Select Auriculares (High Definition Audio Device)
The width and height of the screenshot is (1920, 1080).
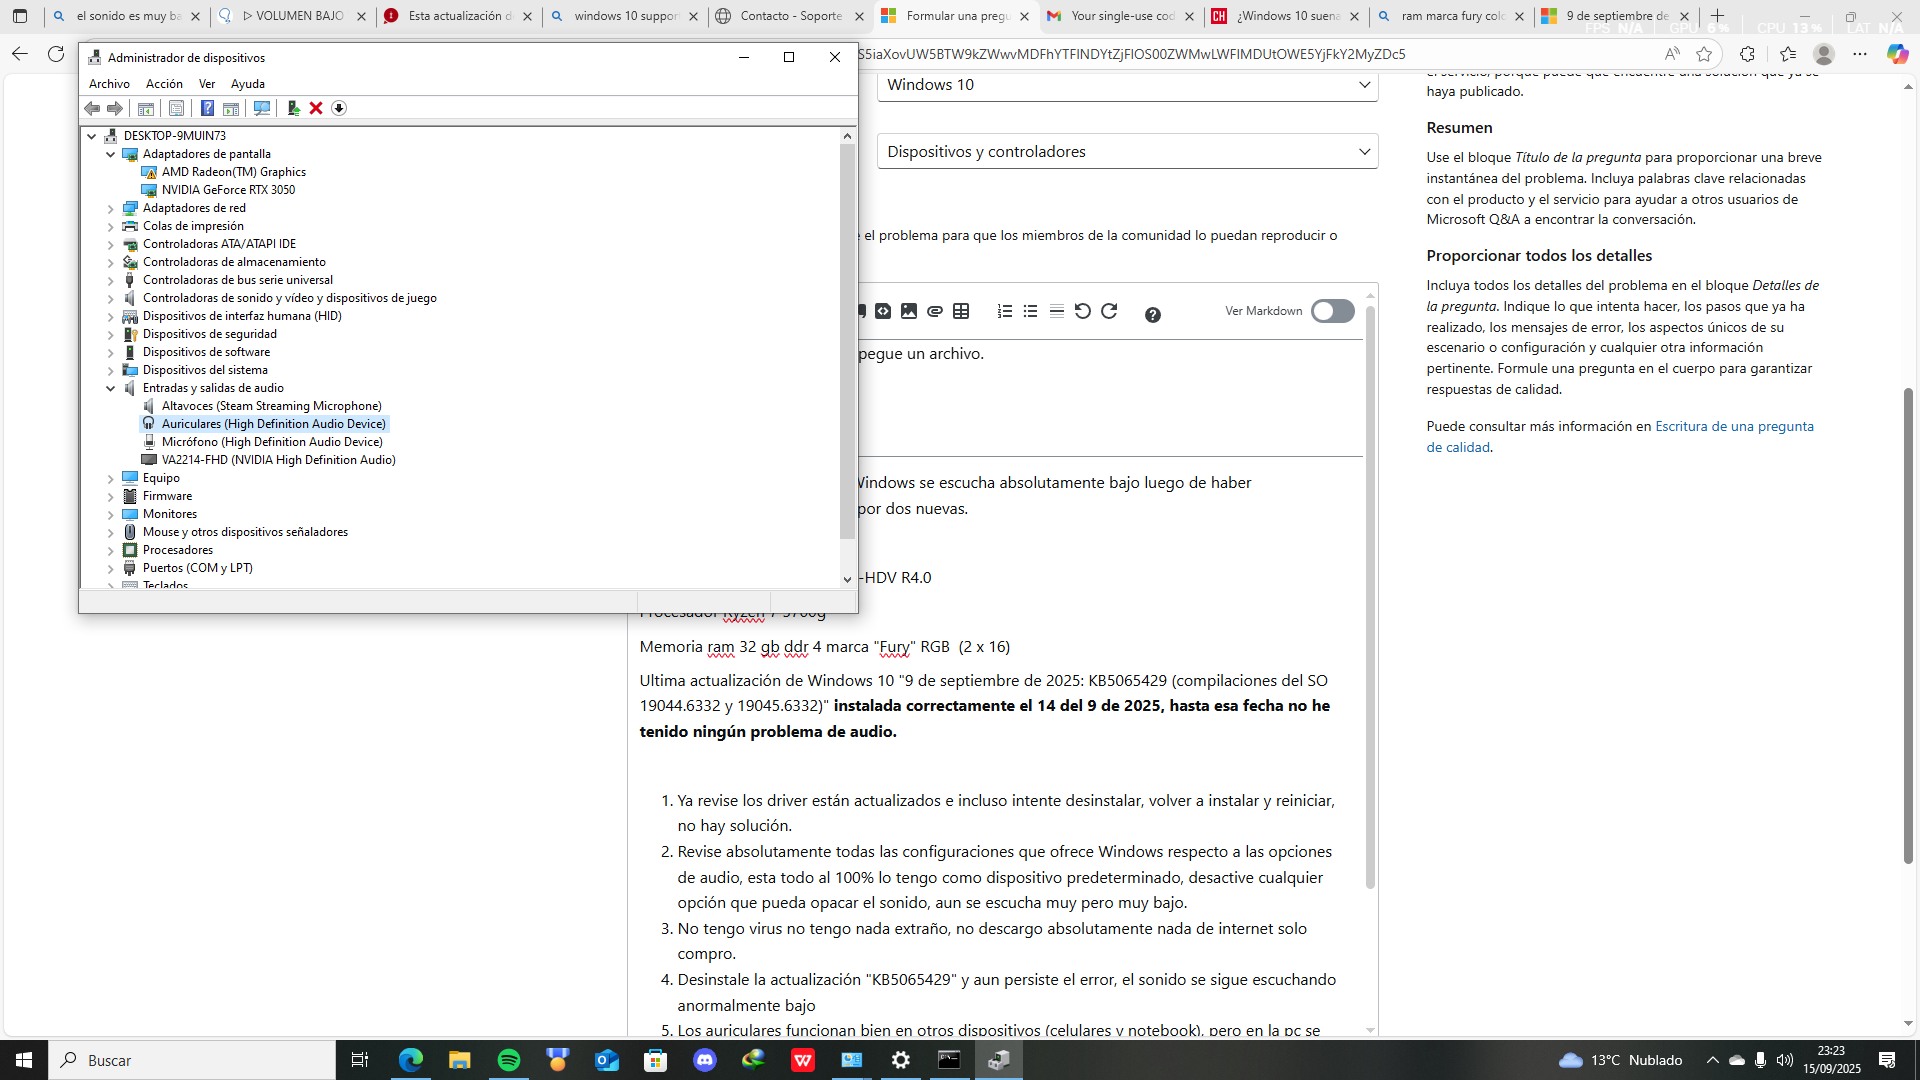click(x=273, y=424)
